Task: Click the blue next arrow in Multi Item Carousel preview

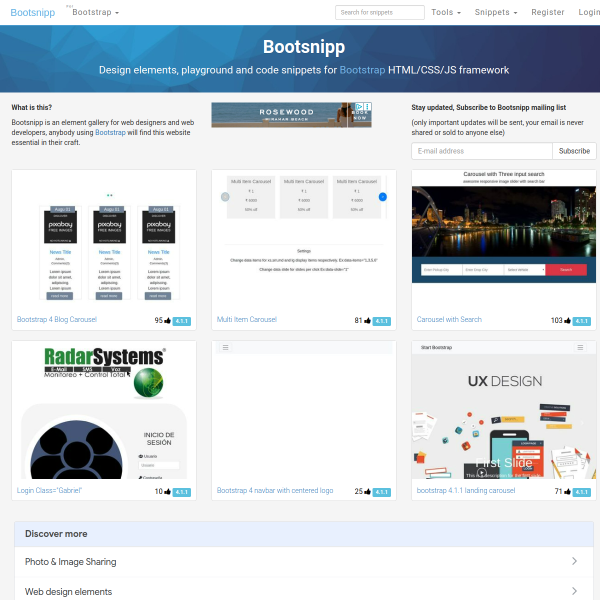Action: point(383,197)
